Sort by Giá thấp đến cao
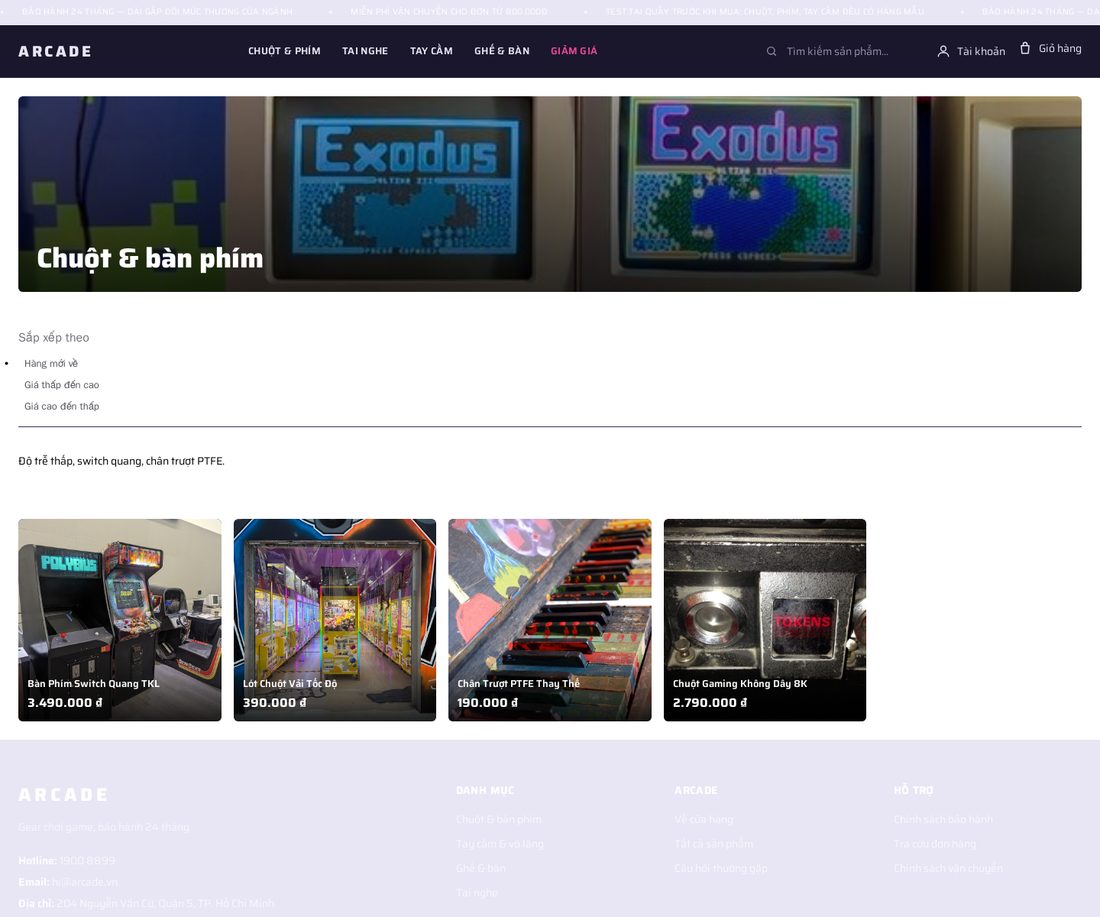 62,384
